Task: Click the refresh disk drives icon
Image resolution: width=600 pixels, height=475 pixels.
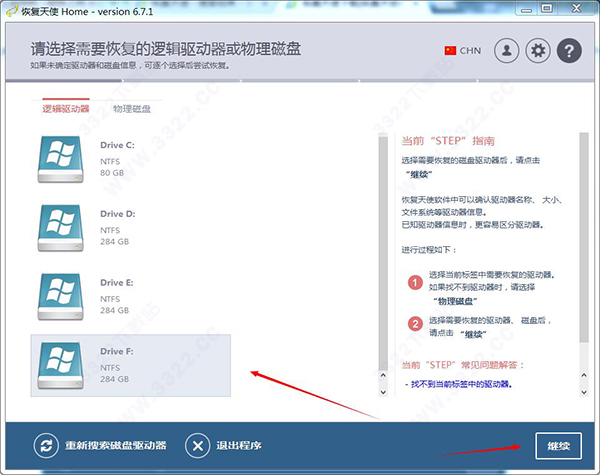Action: (46, 446)
